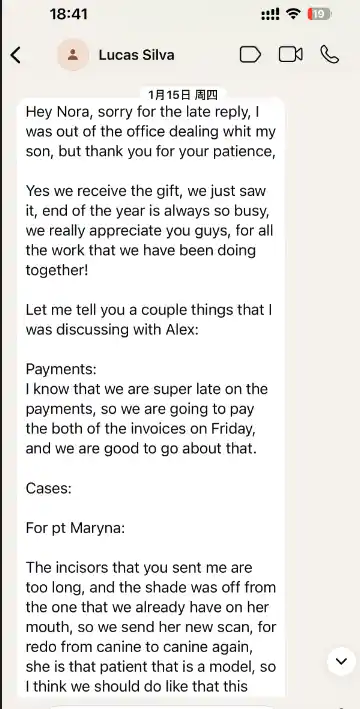Start a voice call via phone icon
This screenshot has height=709, width=360.
[x=329, y=55]
